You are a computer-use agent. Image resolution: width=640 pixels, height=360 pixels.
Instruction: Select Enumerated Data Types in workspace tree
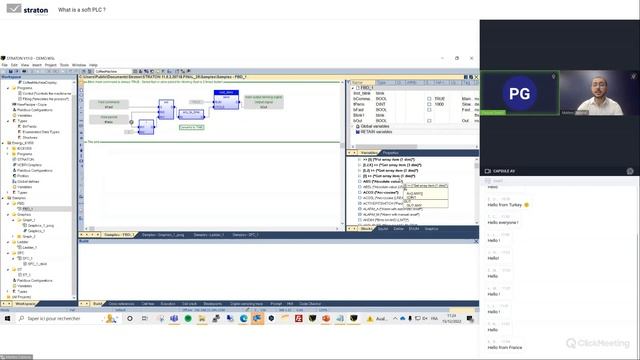coord(41,132)
